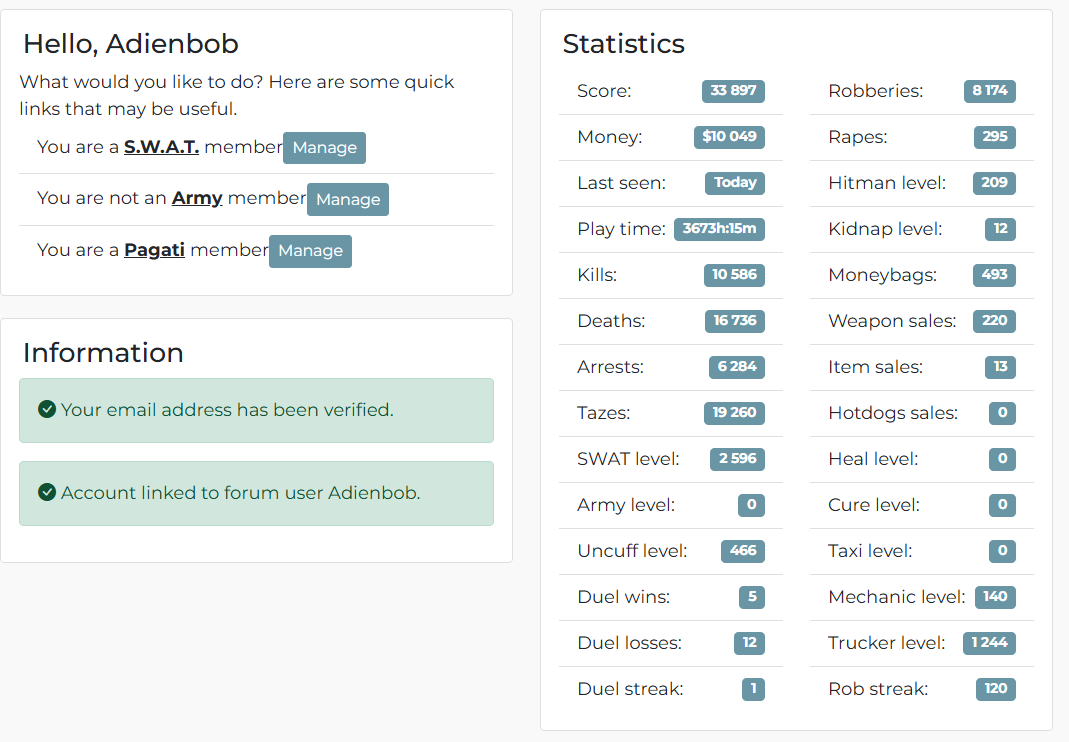Click the Kills count badge 10 586
The width and height of the screenshot is (1069, 742).
click(x=734, y=275)
